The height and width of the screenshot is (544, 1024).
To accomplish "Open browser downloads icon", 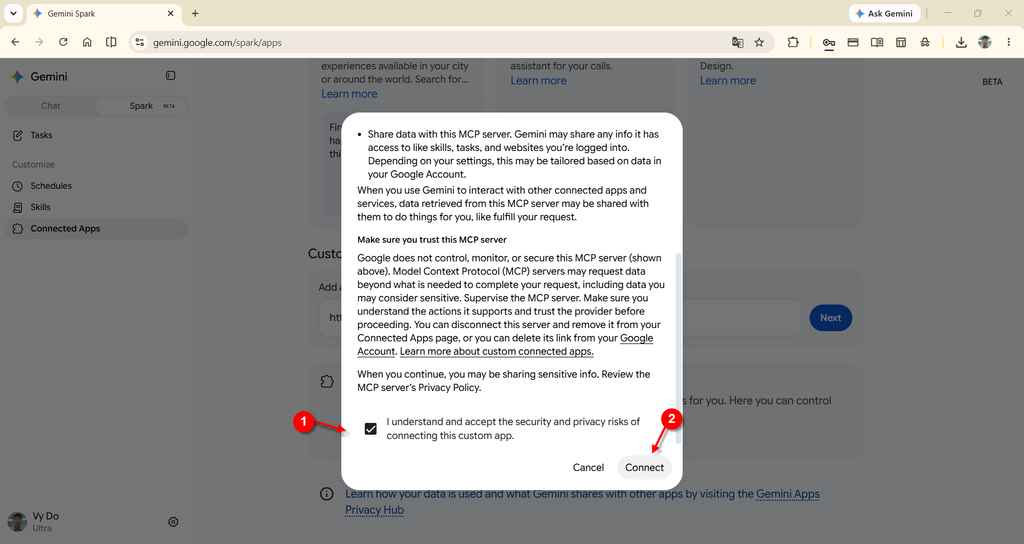I will click(x=961, y=42).
